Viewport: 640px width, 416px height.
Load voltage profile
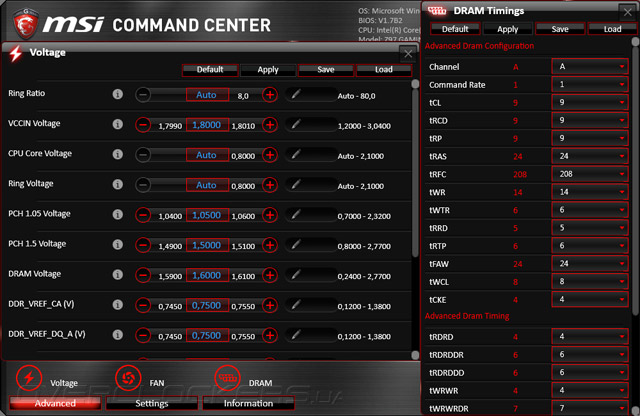(x=384, y=70)
